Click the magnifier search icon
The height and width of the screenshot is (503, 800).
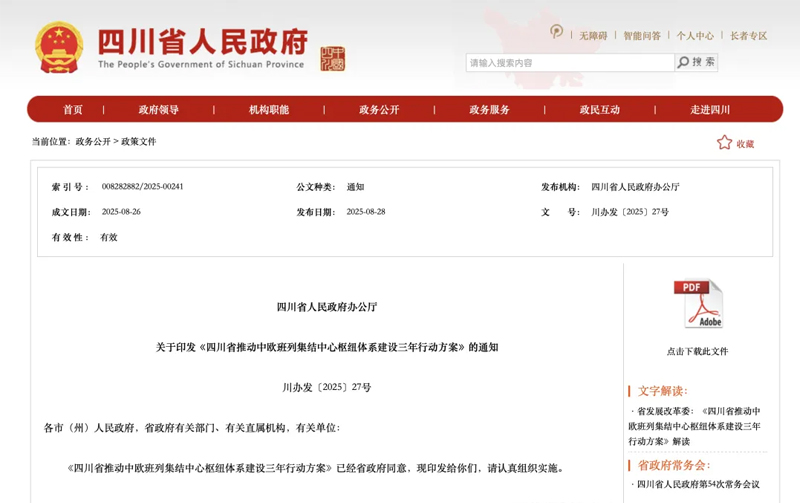(684, 62)
